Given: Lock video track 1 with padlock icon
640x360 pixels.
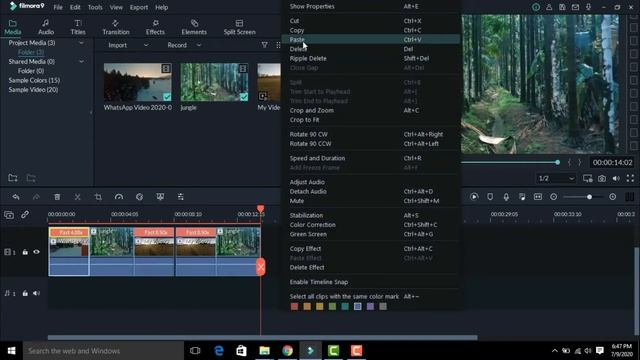Looking at the screenshot, I should pyautogui.click(x=25, y=252).
